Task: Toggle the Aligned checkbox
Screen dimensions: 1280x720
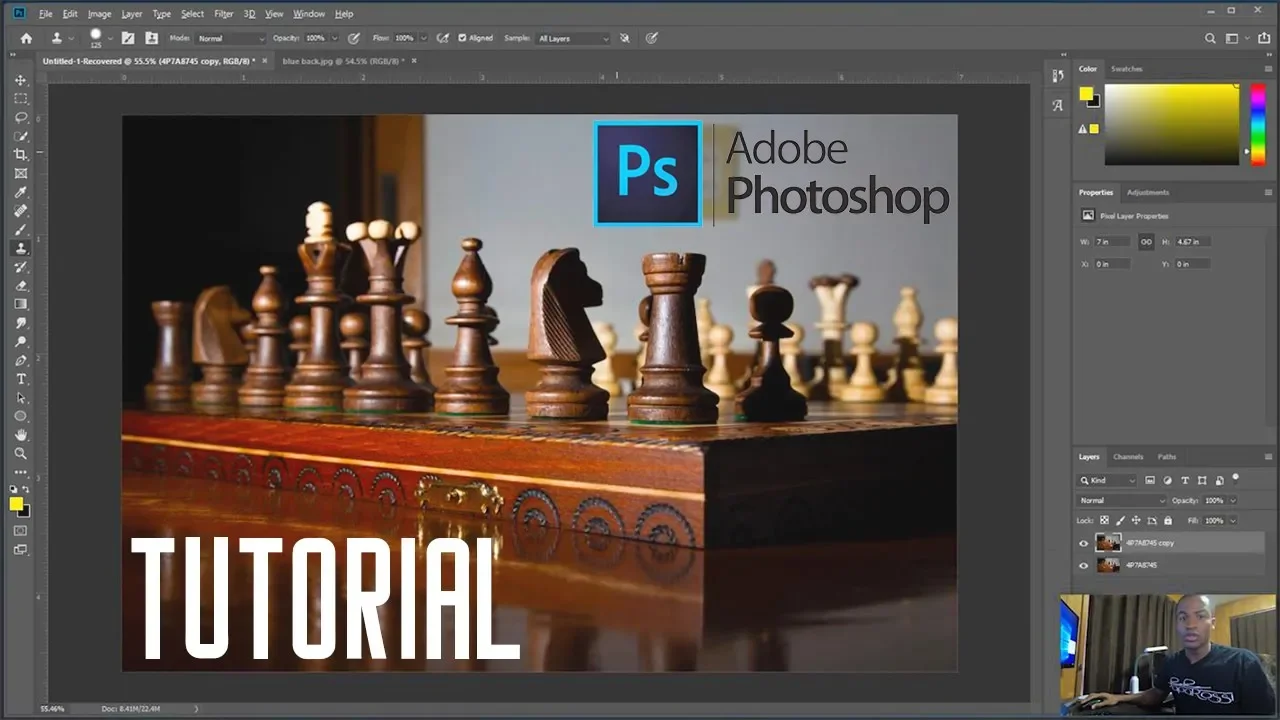Action: pos(462,38)
